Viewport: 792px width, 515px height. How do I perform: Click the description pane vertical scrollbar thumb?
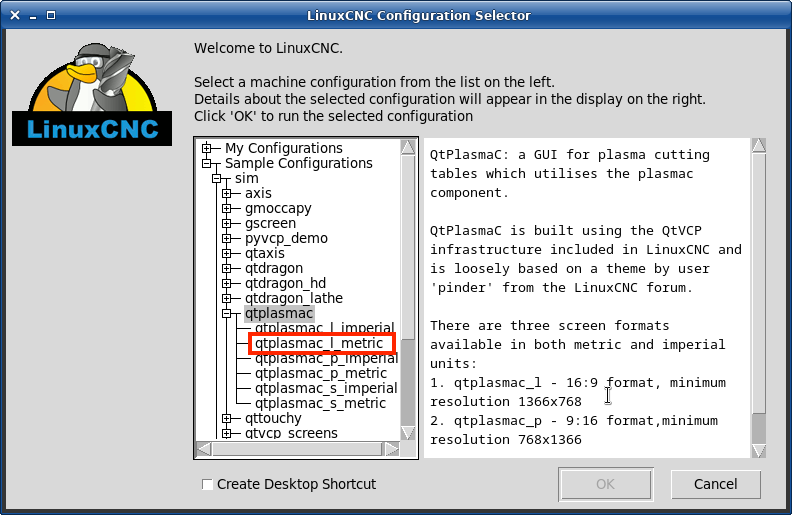(759, 428)
